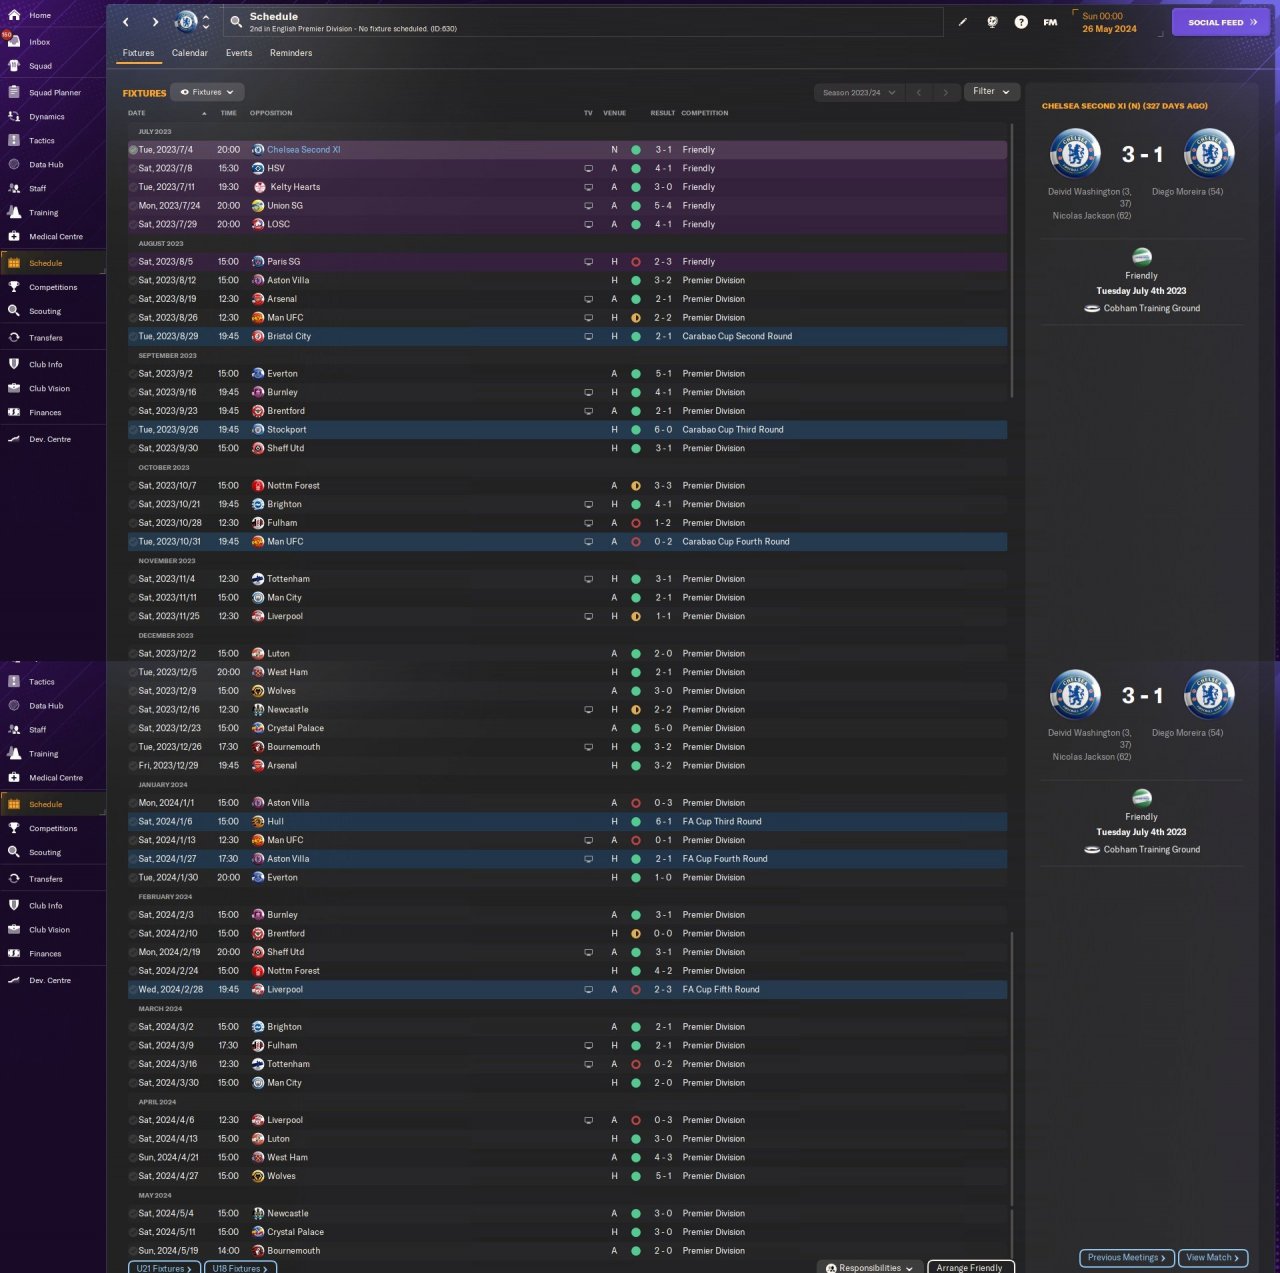Click the magnifier search icon beside Schedule
1280x1273 pixels.
point(236,21)
